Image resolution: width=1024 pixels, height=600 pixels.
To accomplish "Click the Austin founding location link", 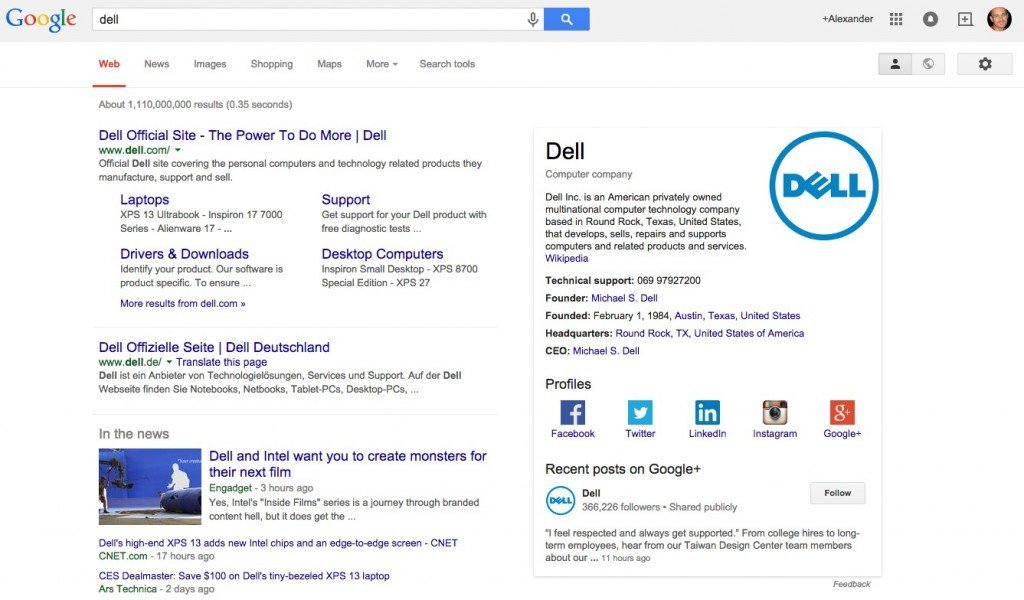I will coord(688,316).
